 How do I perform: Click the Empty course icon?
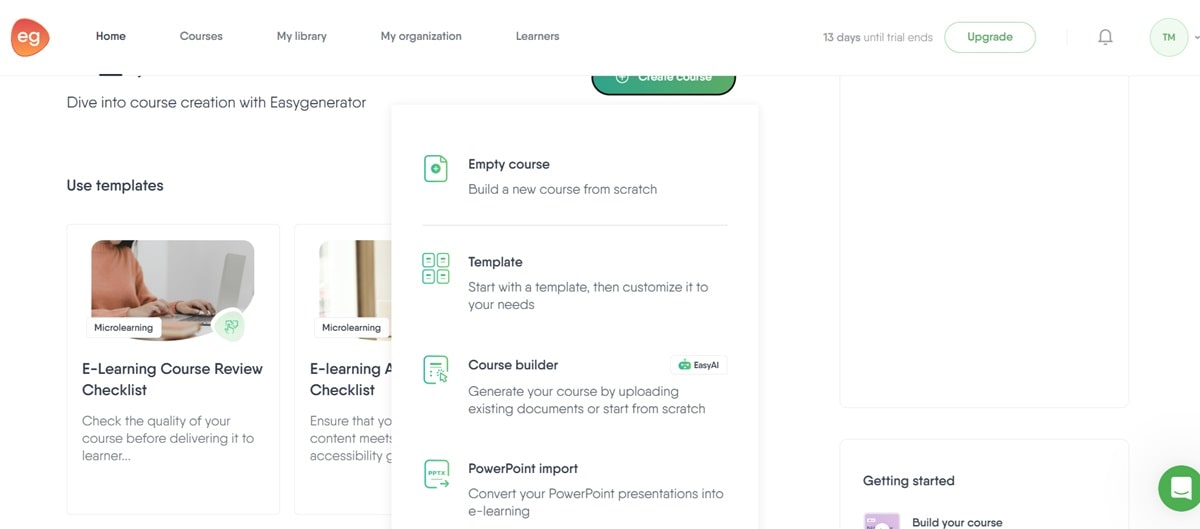[x=436, y=168]
